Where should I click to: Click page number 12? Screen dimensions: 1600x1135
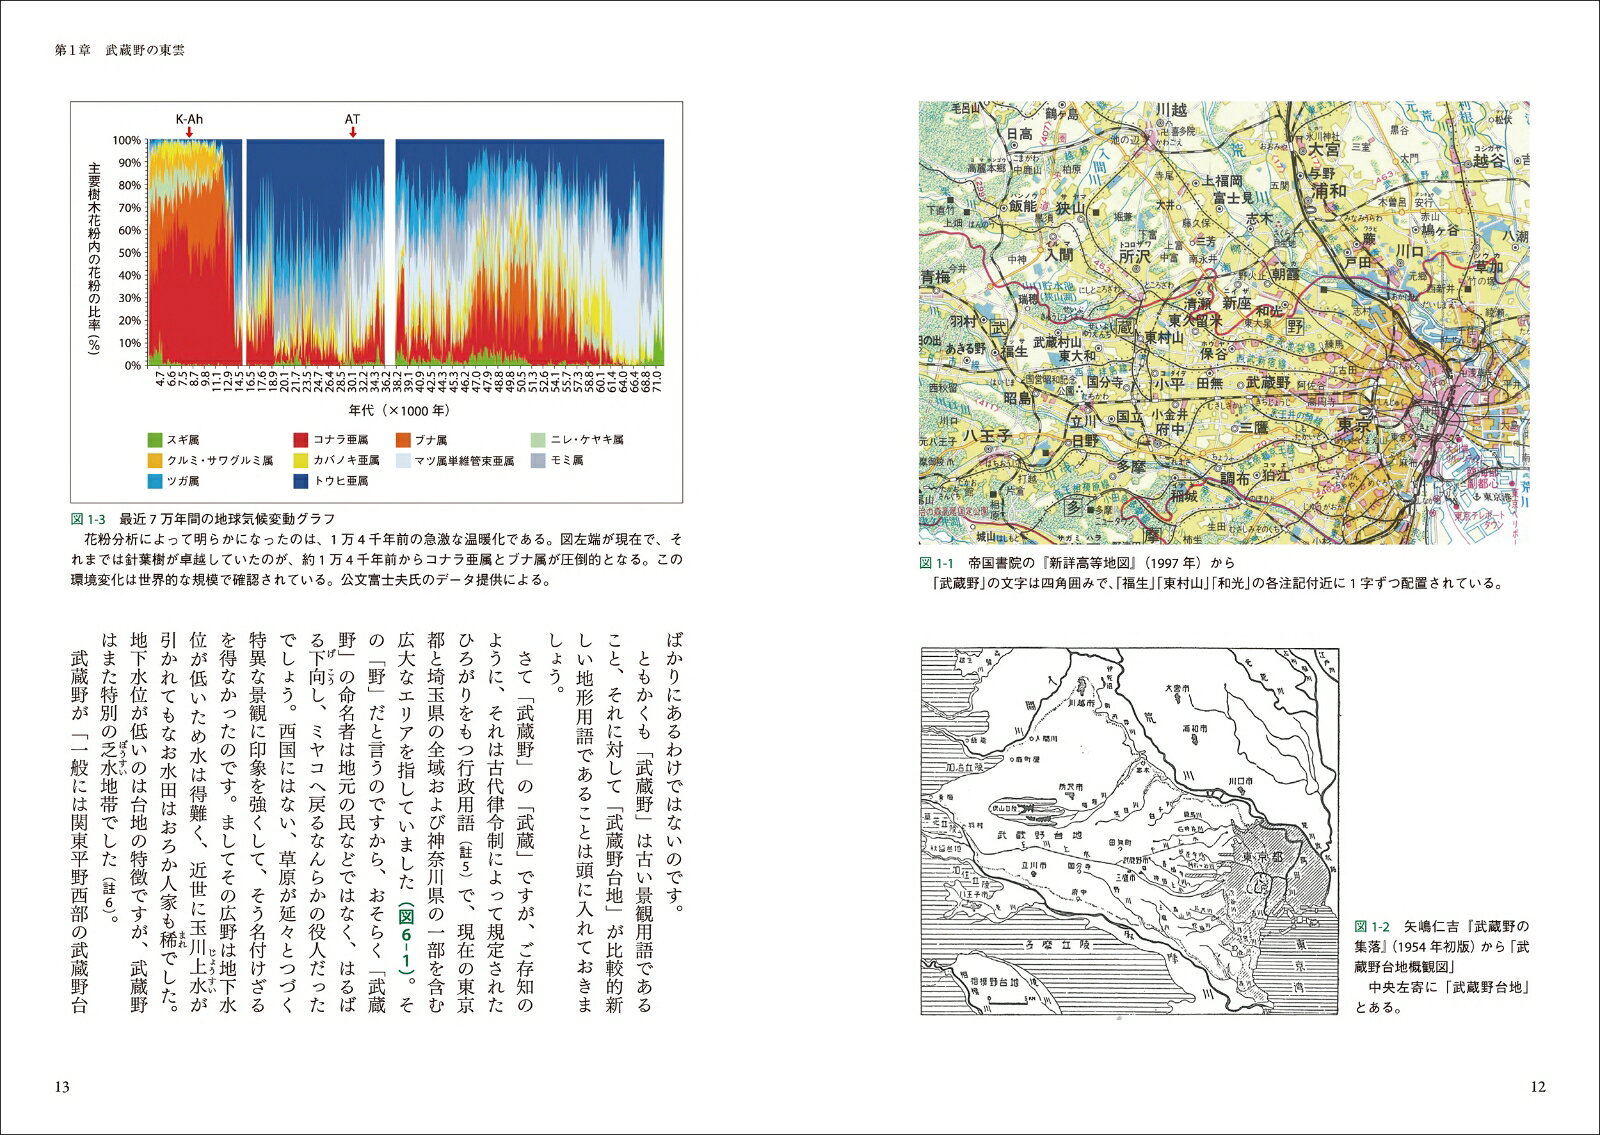tap(1538, 1087)
